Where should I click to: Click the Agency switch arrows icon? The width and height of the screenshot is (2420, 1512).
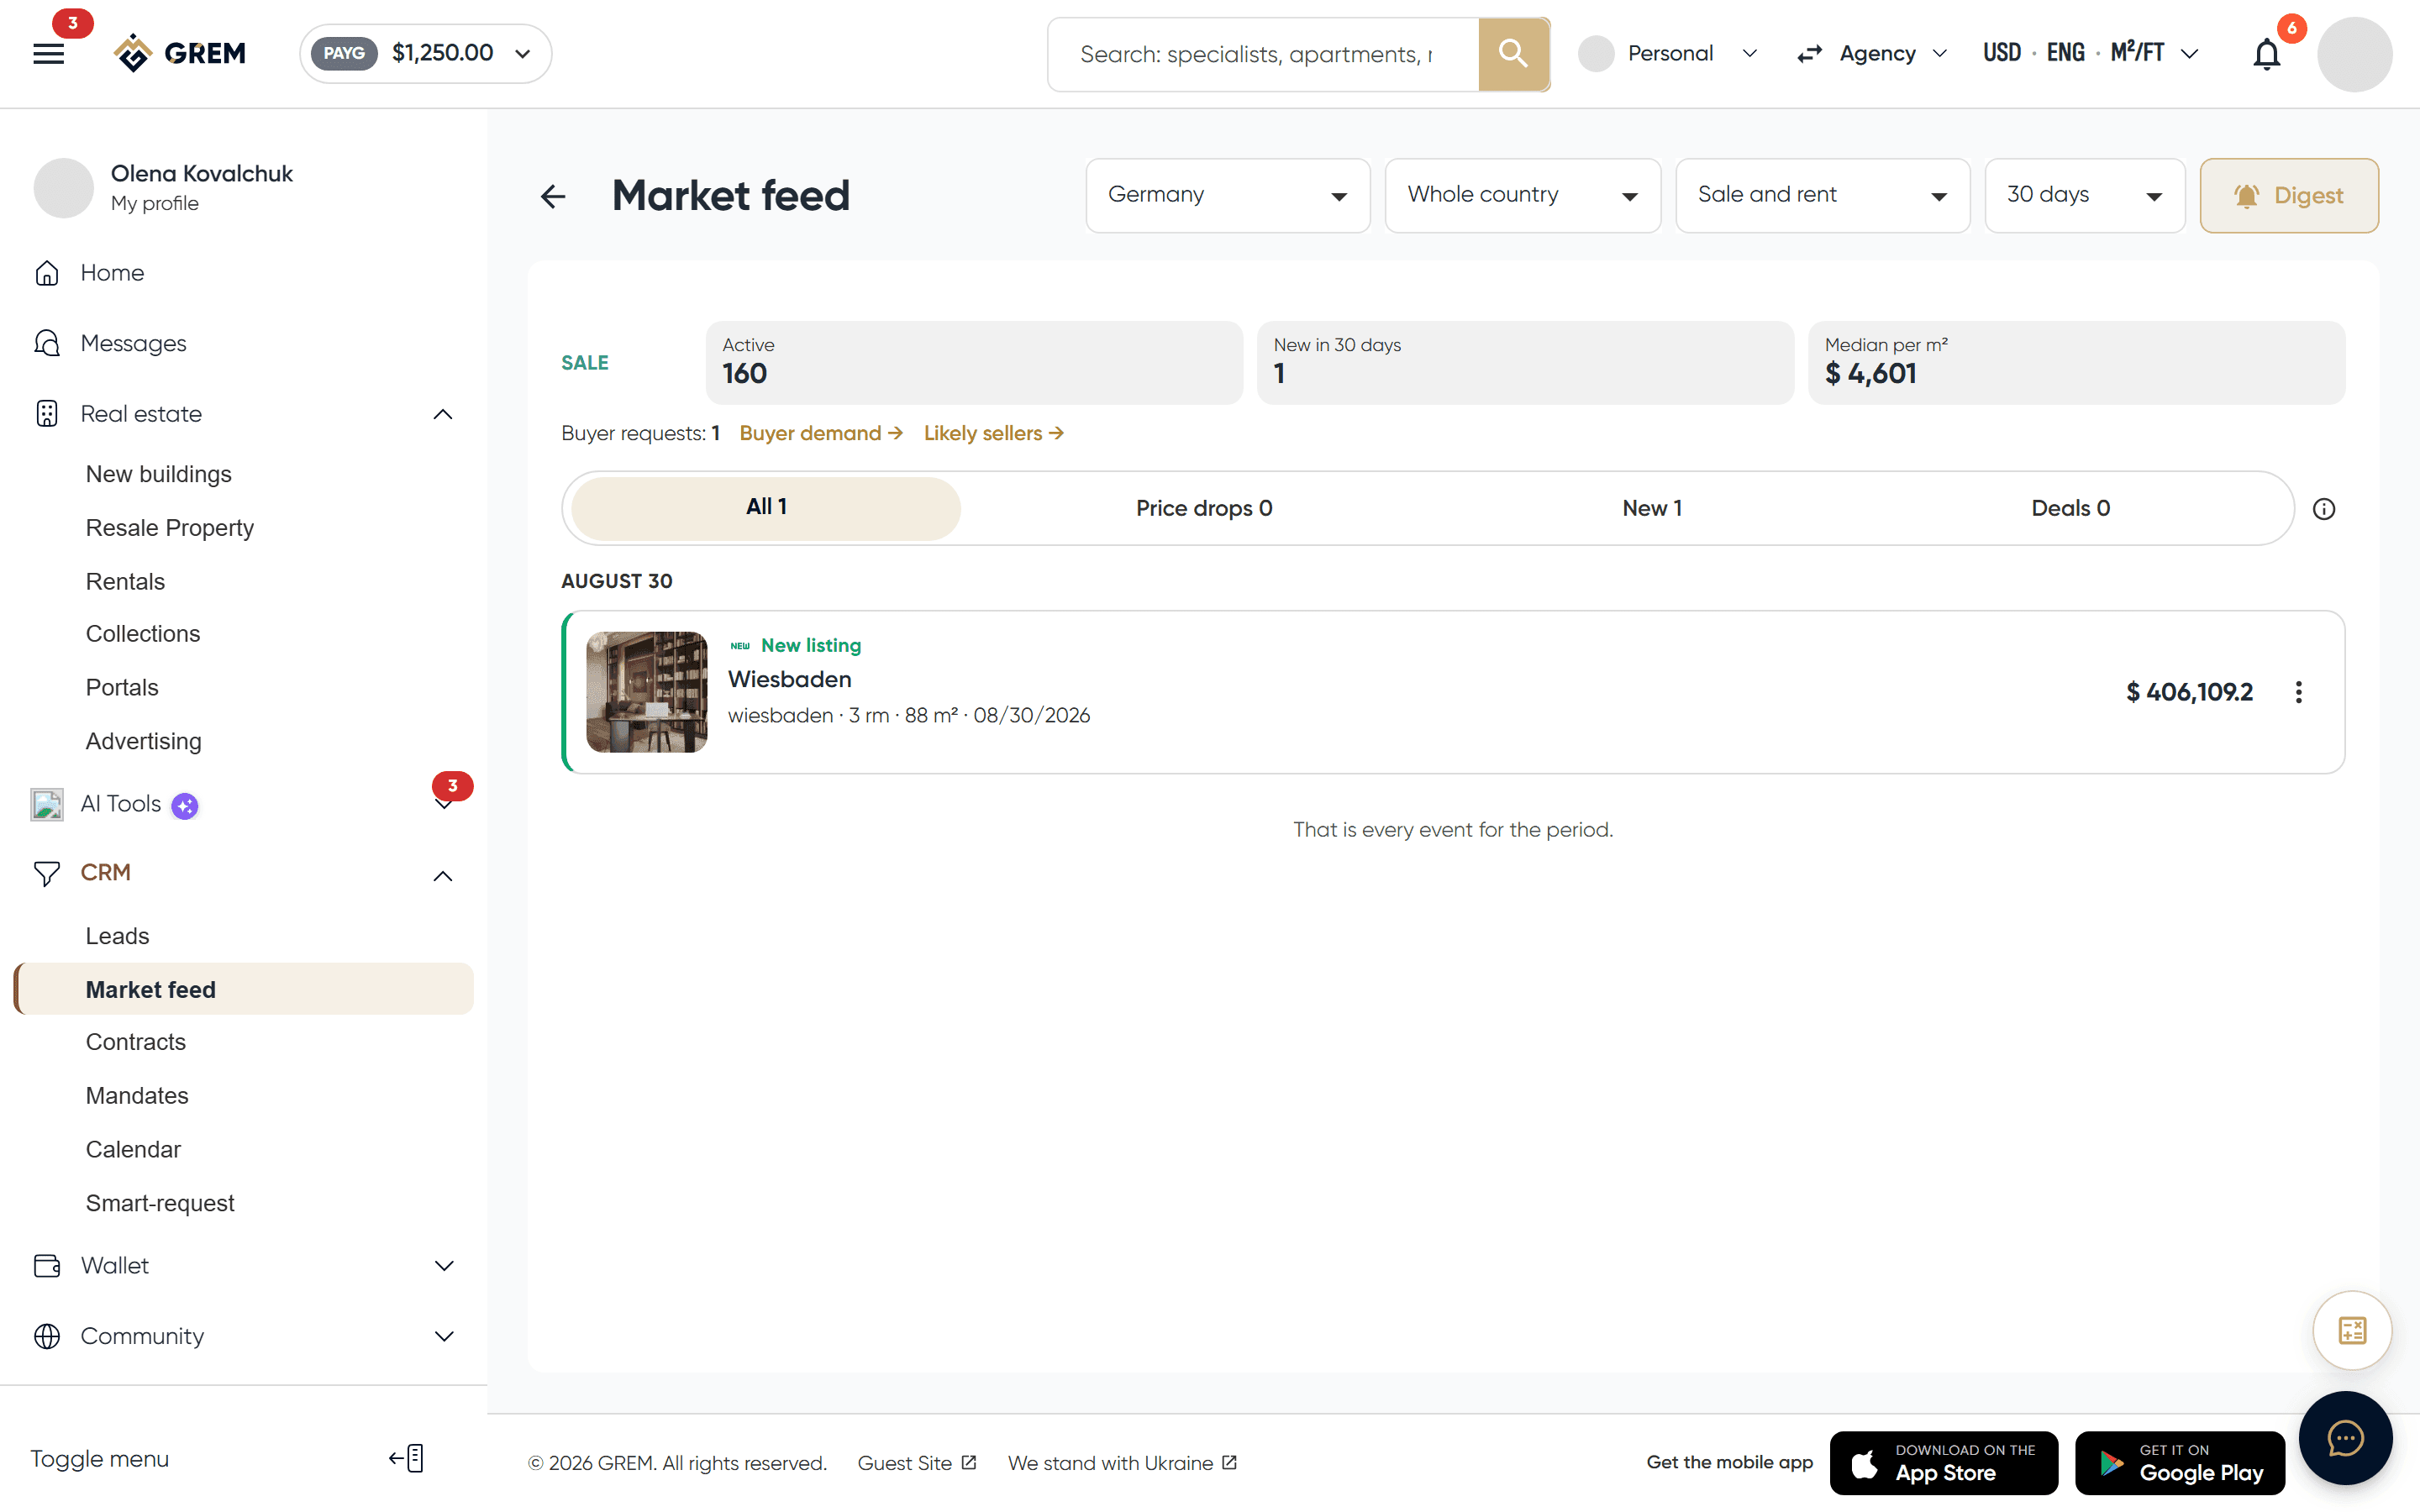click(x=1809, y=54)
